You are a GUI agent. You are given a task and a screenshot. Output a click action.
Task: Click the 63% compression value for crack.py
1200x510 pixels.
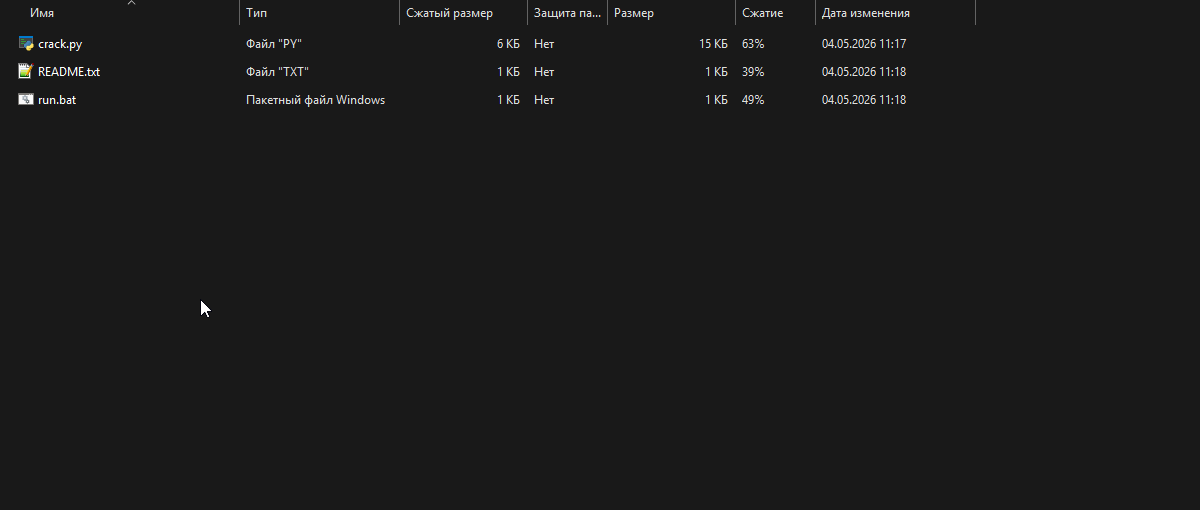(753, 44)
